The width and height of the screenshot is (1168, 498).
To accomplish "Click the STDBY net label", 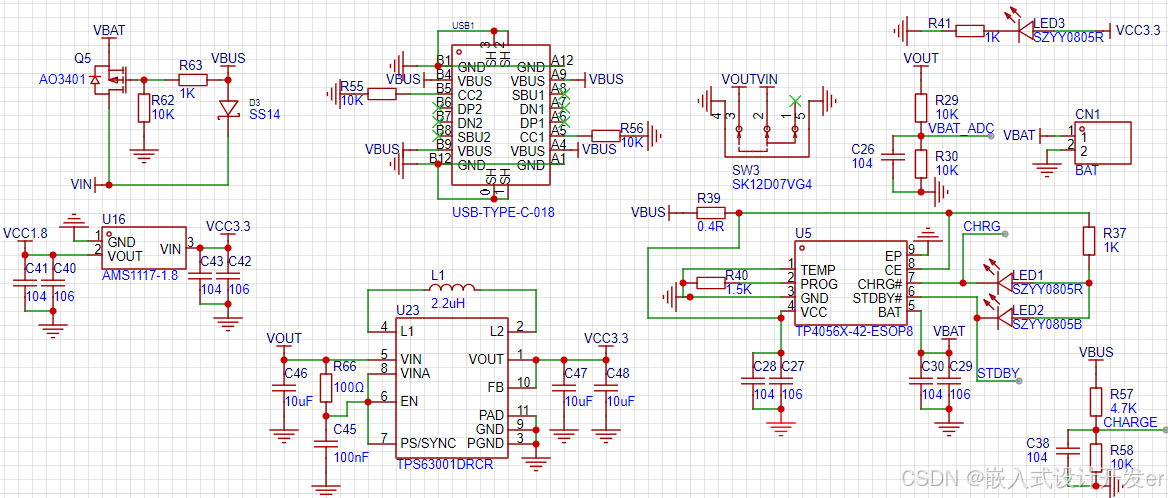I will [x=998, y=373].
